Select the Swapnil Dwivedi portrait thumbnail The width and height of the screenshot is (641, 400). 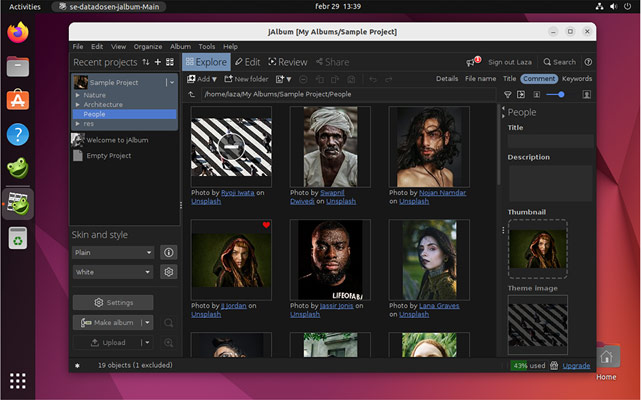pyautogui.click(x=330, y=146)
